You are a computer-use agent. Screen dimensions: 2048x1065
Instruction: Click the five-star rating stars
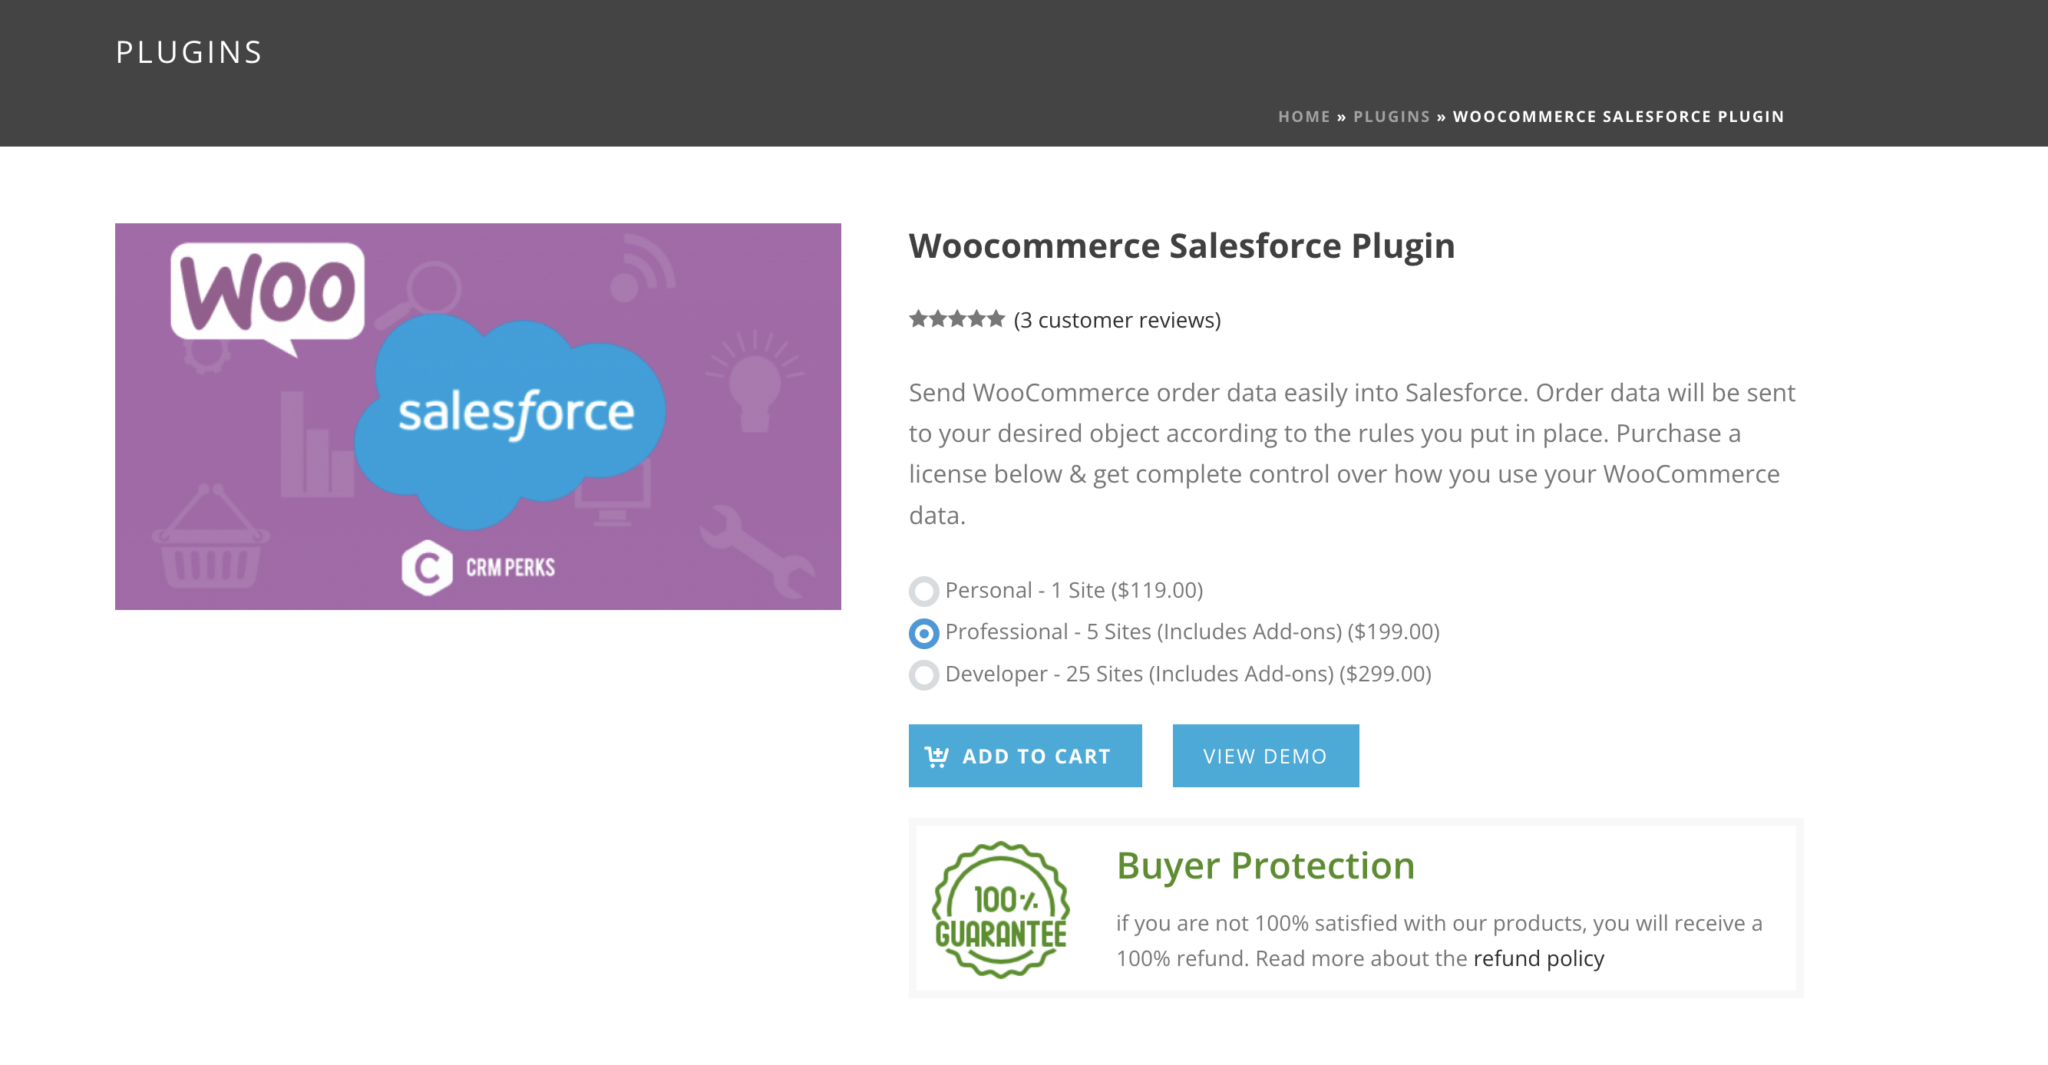pyautogui.click(x=955, y=318)
